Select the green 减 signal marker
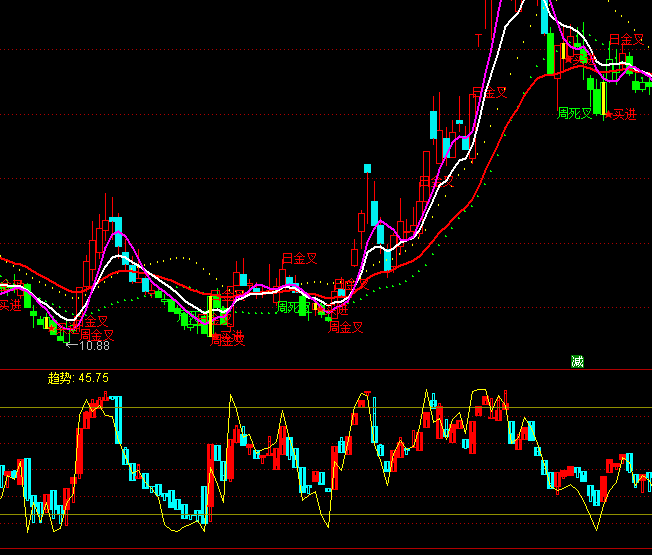The width and height of the screenshot is (652, 555). (x=577, y=361)
